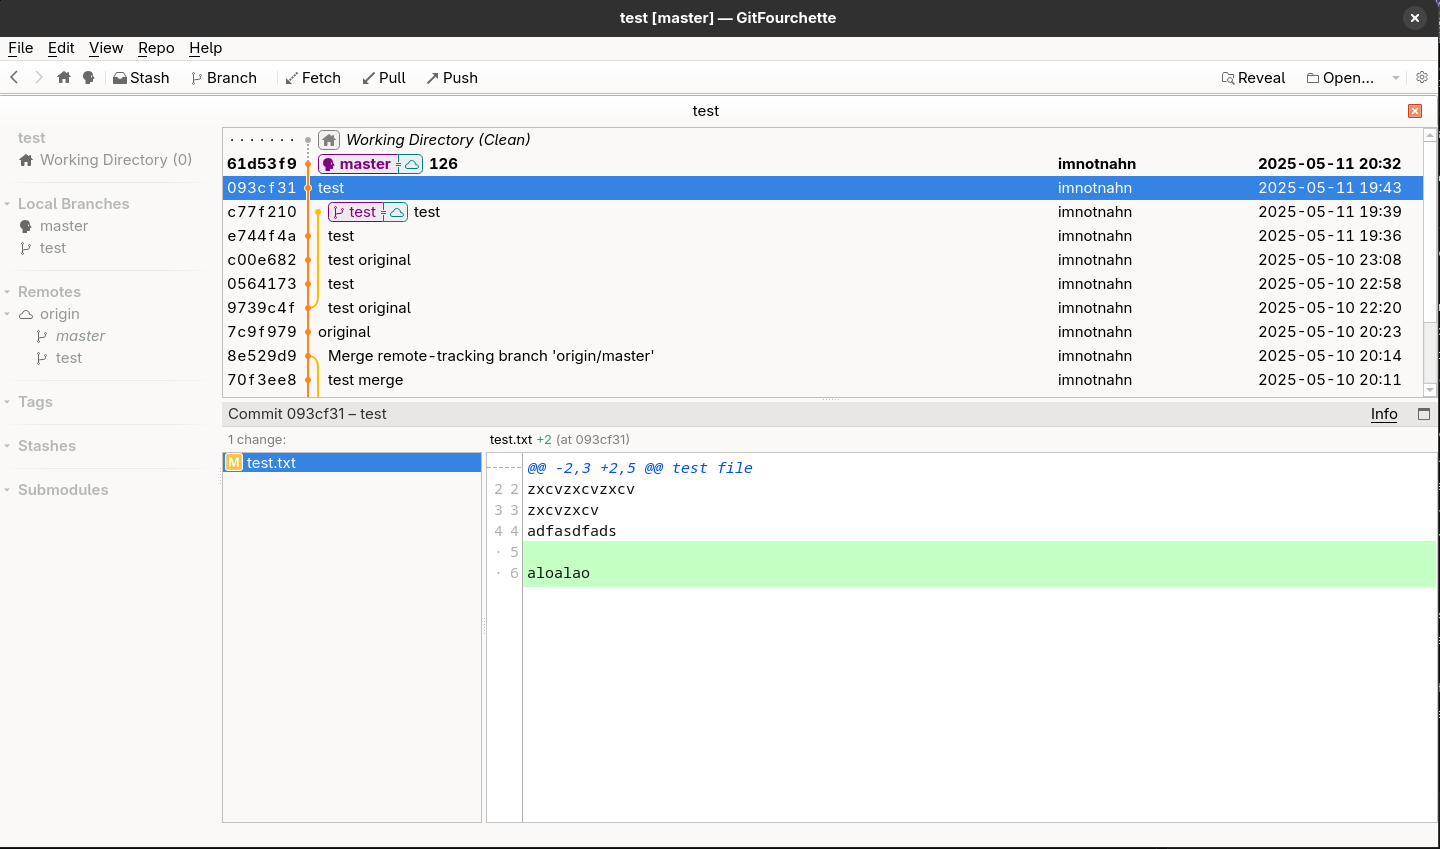The height and width of the screenshot is (849, 1440).
Task: Reveal repository in file manager
Action: tap(1253, 77)
